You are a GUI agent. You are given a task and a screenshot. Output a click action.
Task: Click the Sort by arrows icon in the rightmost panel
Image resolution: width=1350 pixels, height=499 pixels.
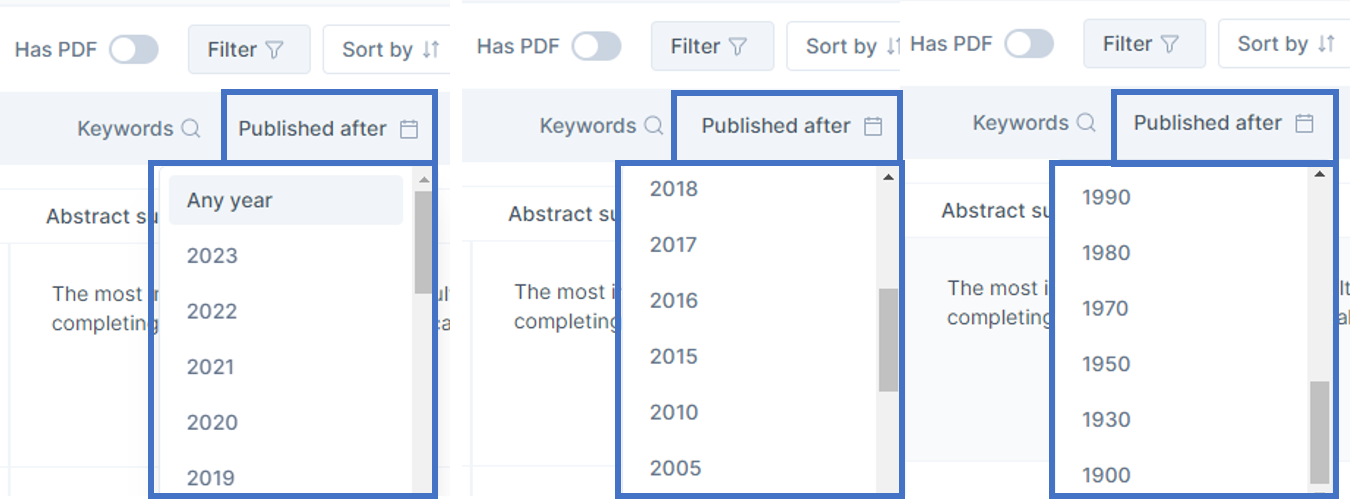coord(1326,44)
